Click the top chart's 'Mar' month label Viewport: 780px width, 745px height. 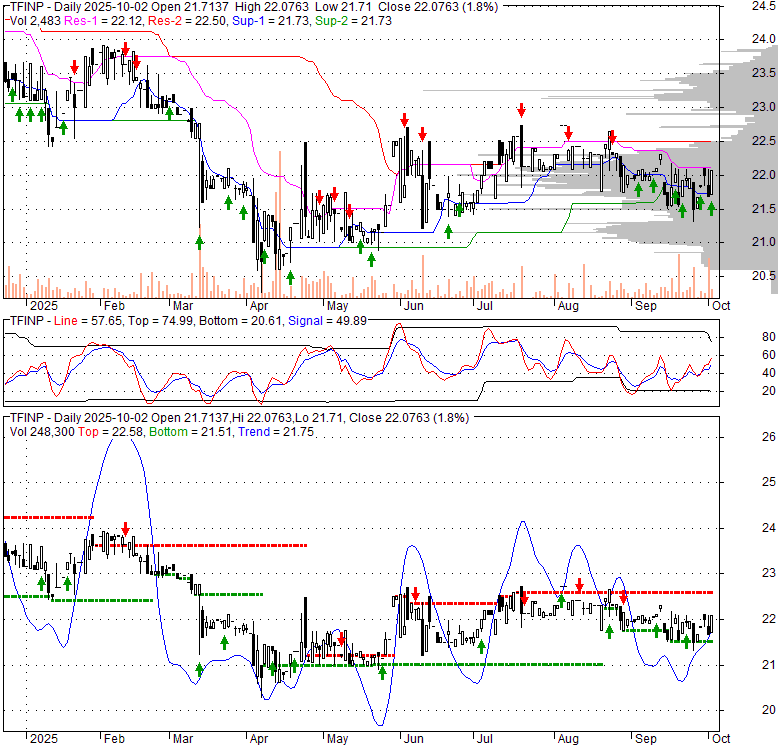click(183, 306)
